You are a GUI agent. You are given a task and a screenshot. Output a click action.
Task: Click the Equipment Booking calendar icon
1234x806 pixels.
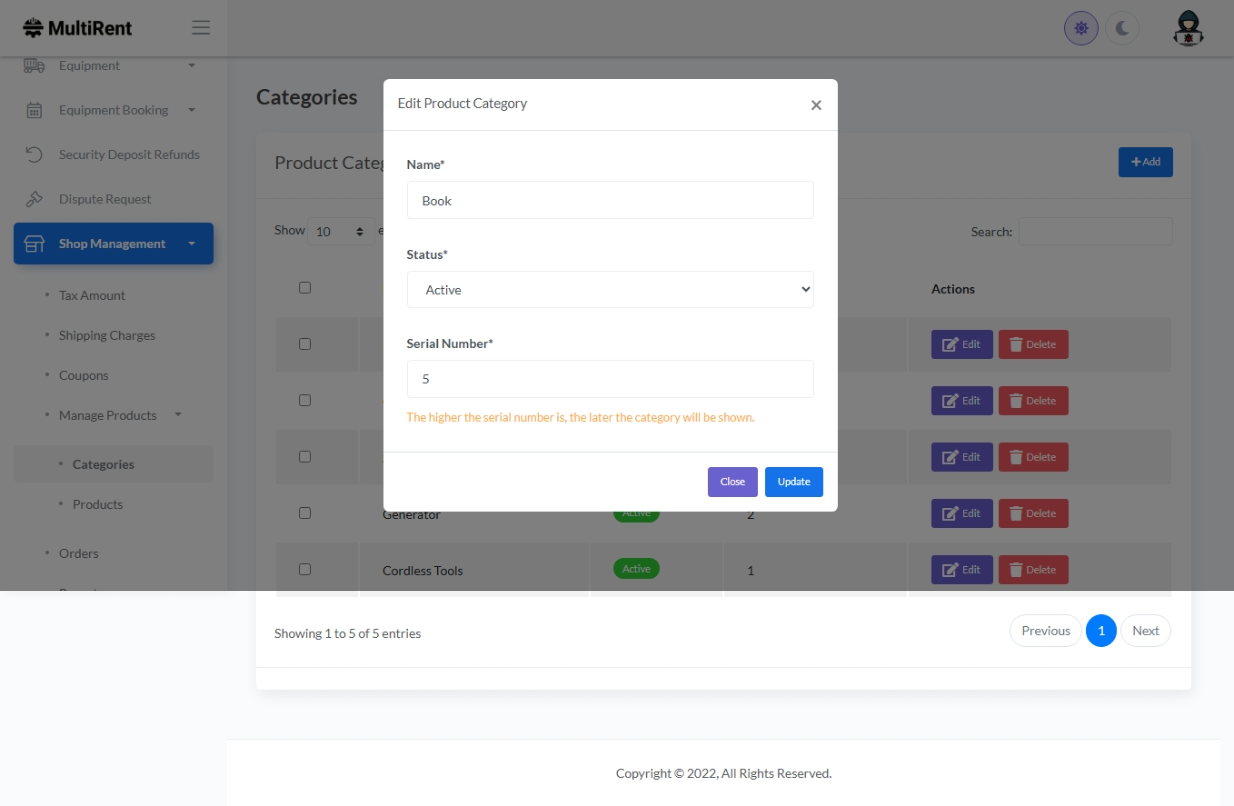pos(34,110)
